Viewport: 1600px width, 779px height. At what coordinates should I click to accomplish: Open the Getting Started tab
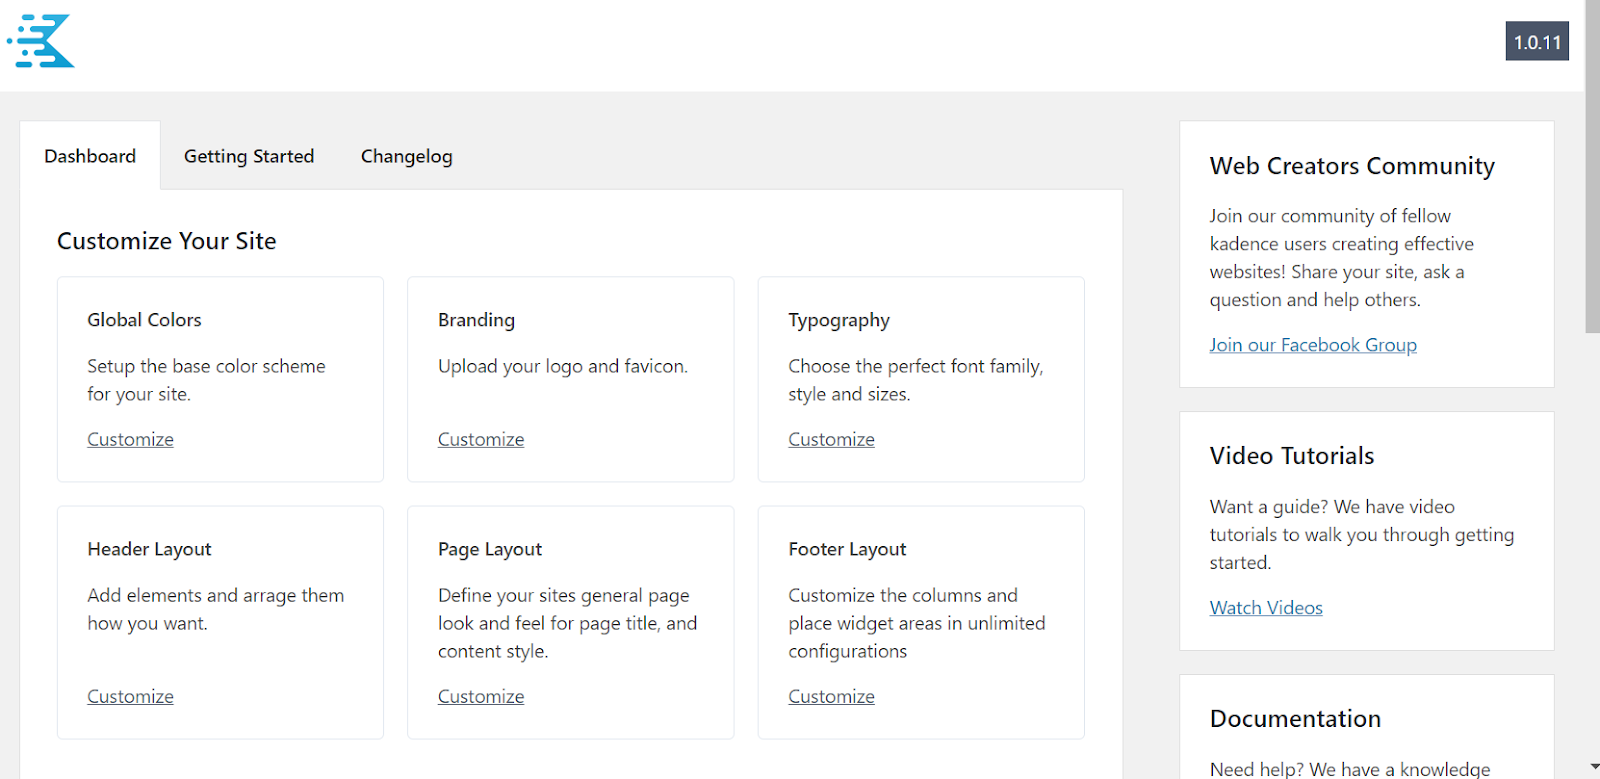(x=249, y=156)
